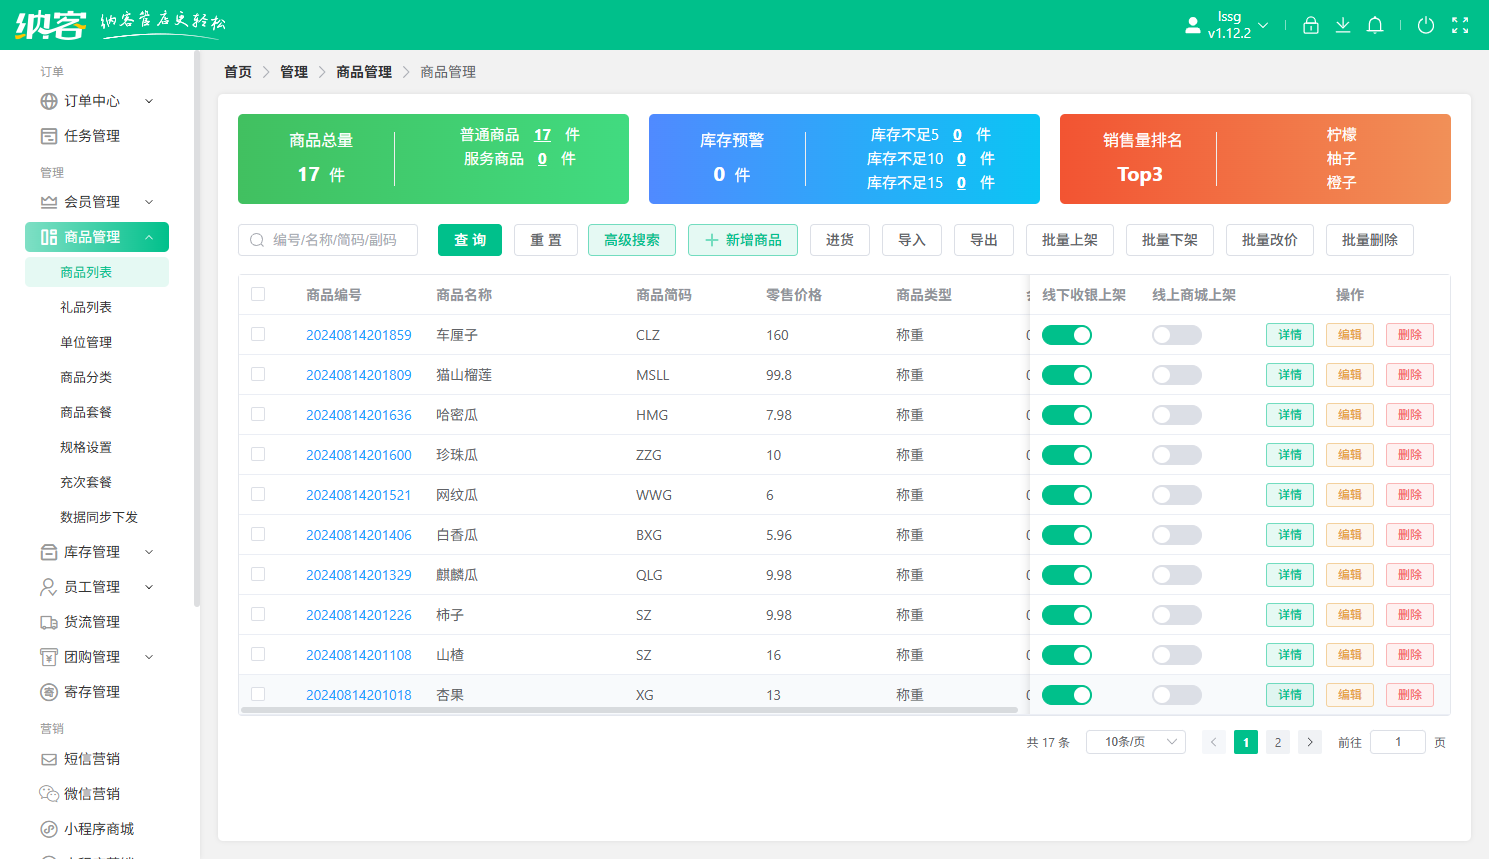This screenshot has height=859, width=1489.
Task: Toggle the fullscreen icon in header
Action: 1460,25
